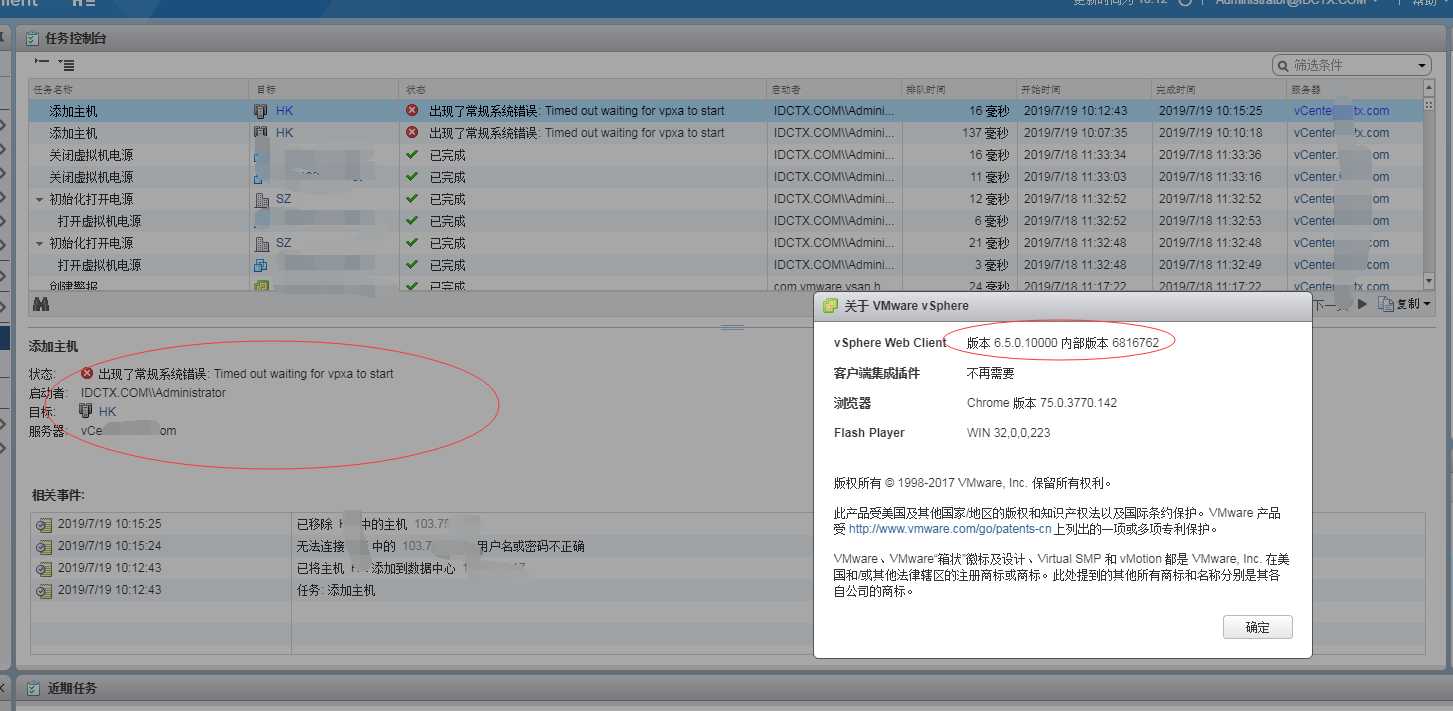Click the magnifier icon in filter box
This screenshot has height=711, width=1453.
pyautogui.click(x=1283, y=65)
